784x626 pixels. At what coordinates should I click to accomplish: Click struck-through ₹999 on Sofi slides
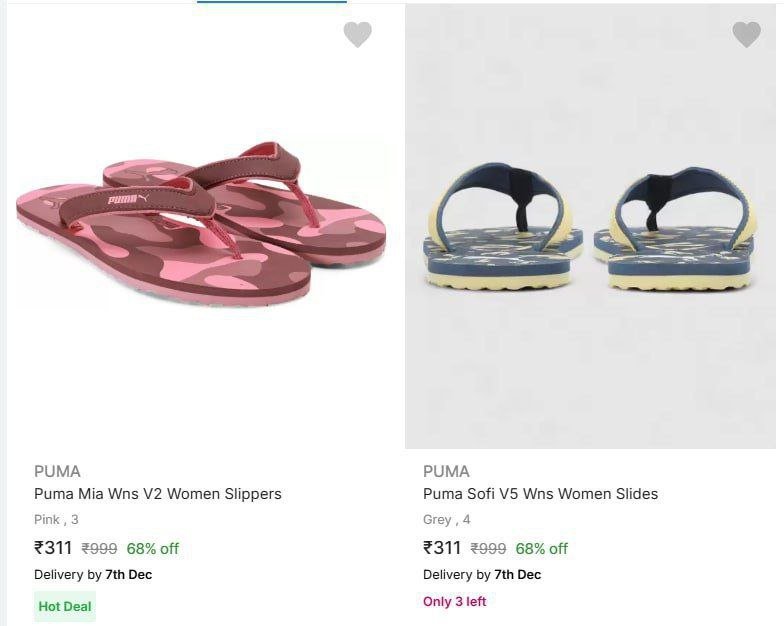pyautogui.click(x=488, y=549)
